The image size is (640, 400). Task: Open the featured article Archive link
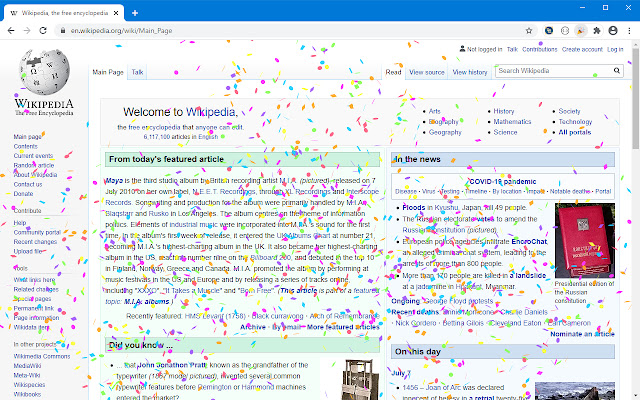tap(253, 327)
